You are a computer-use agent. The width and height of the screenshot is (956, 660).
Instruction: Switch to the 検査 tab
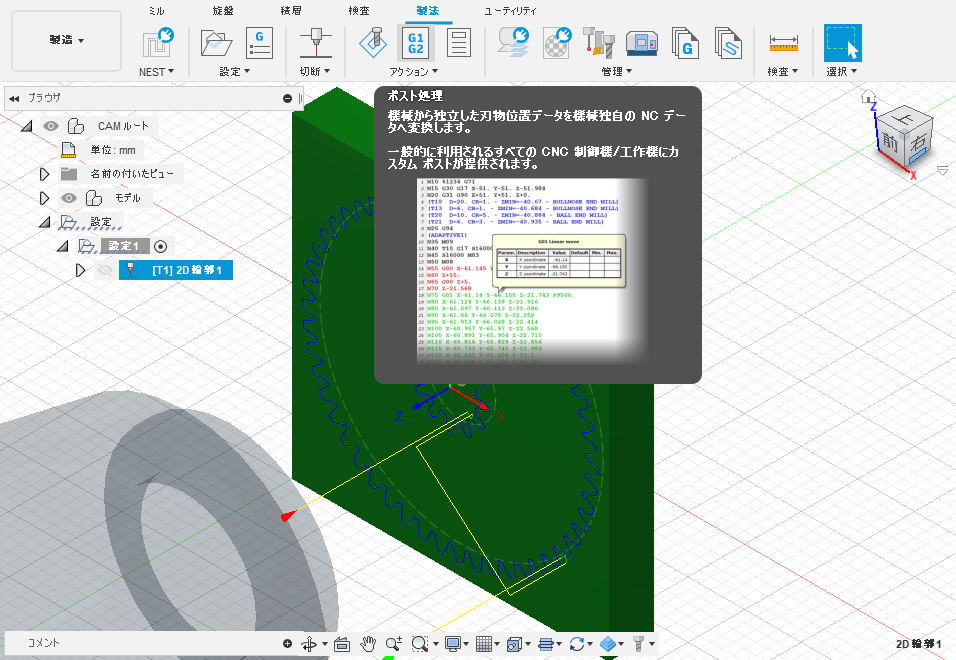[x=358, y=10]
